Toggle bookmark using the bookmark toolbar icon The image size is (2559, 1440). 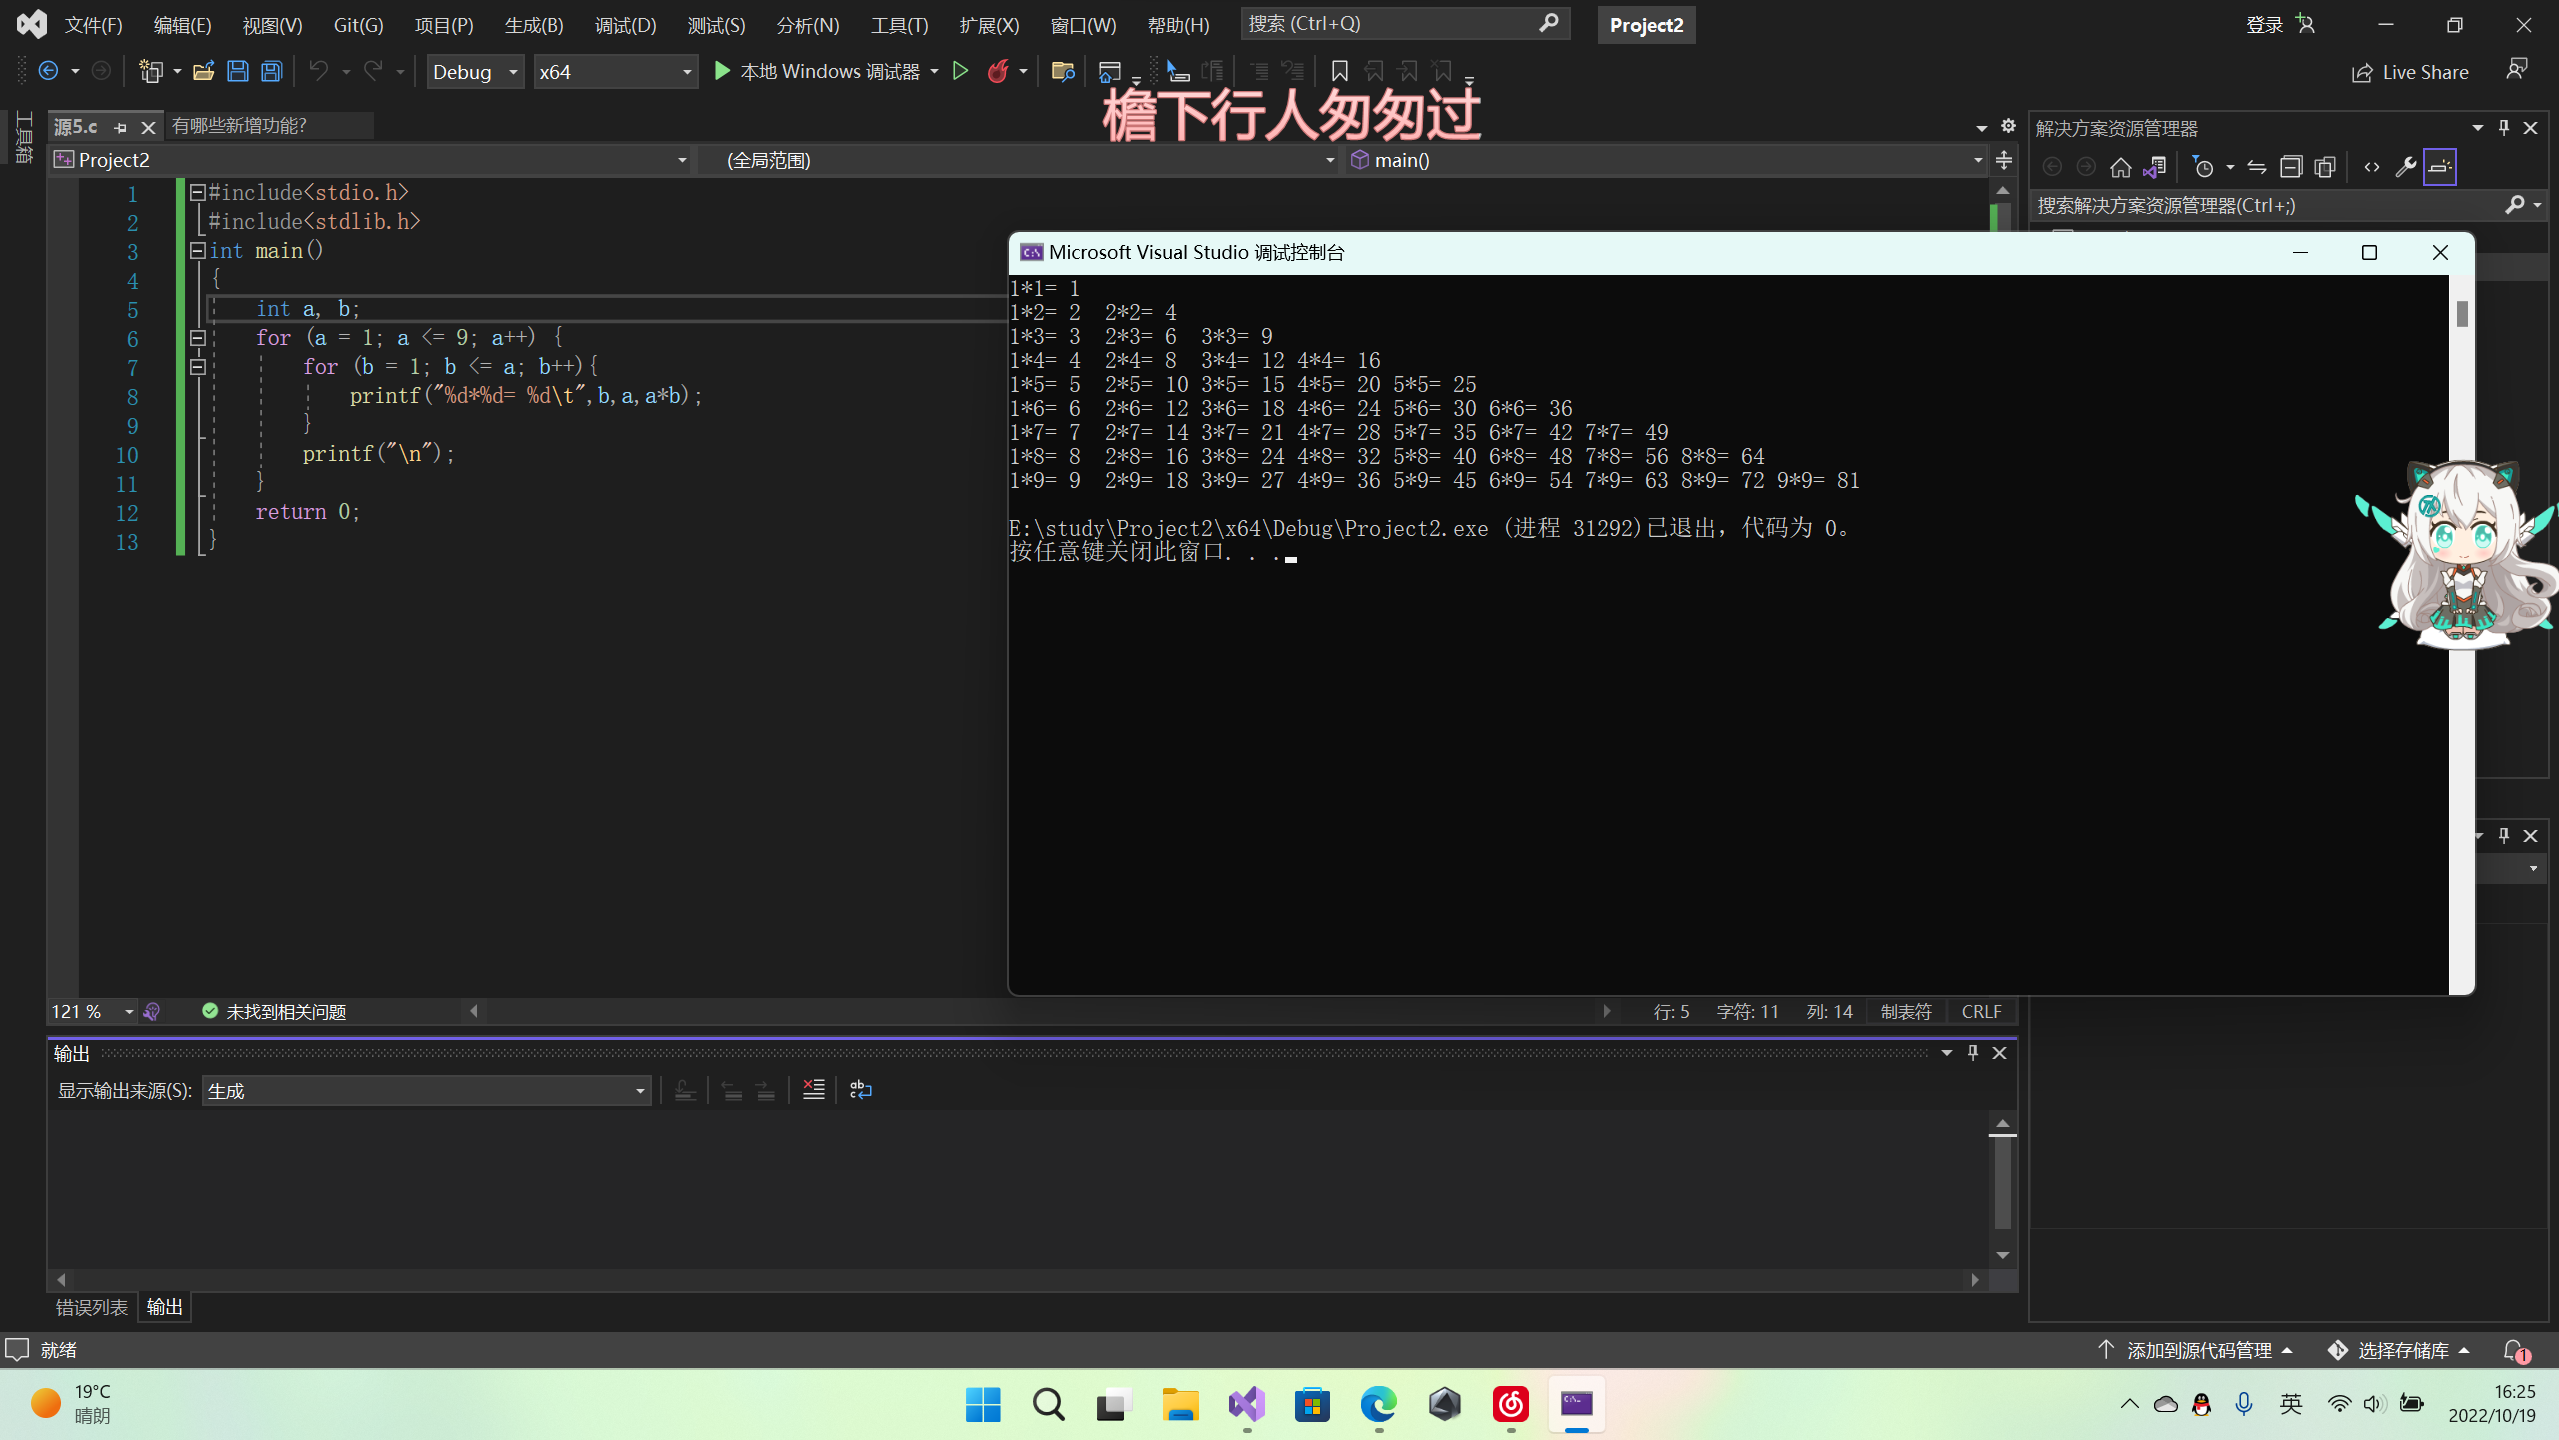(1339, 71)
